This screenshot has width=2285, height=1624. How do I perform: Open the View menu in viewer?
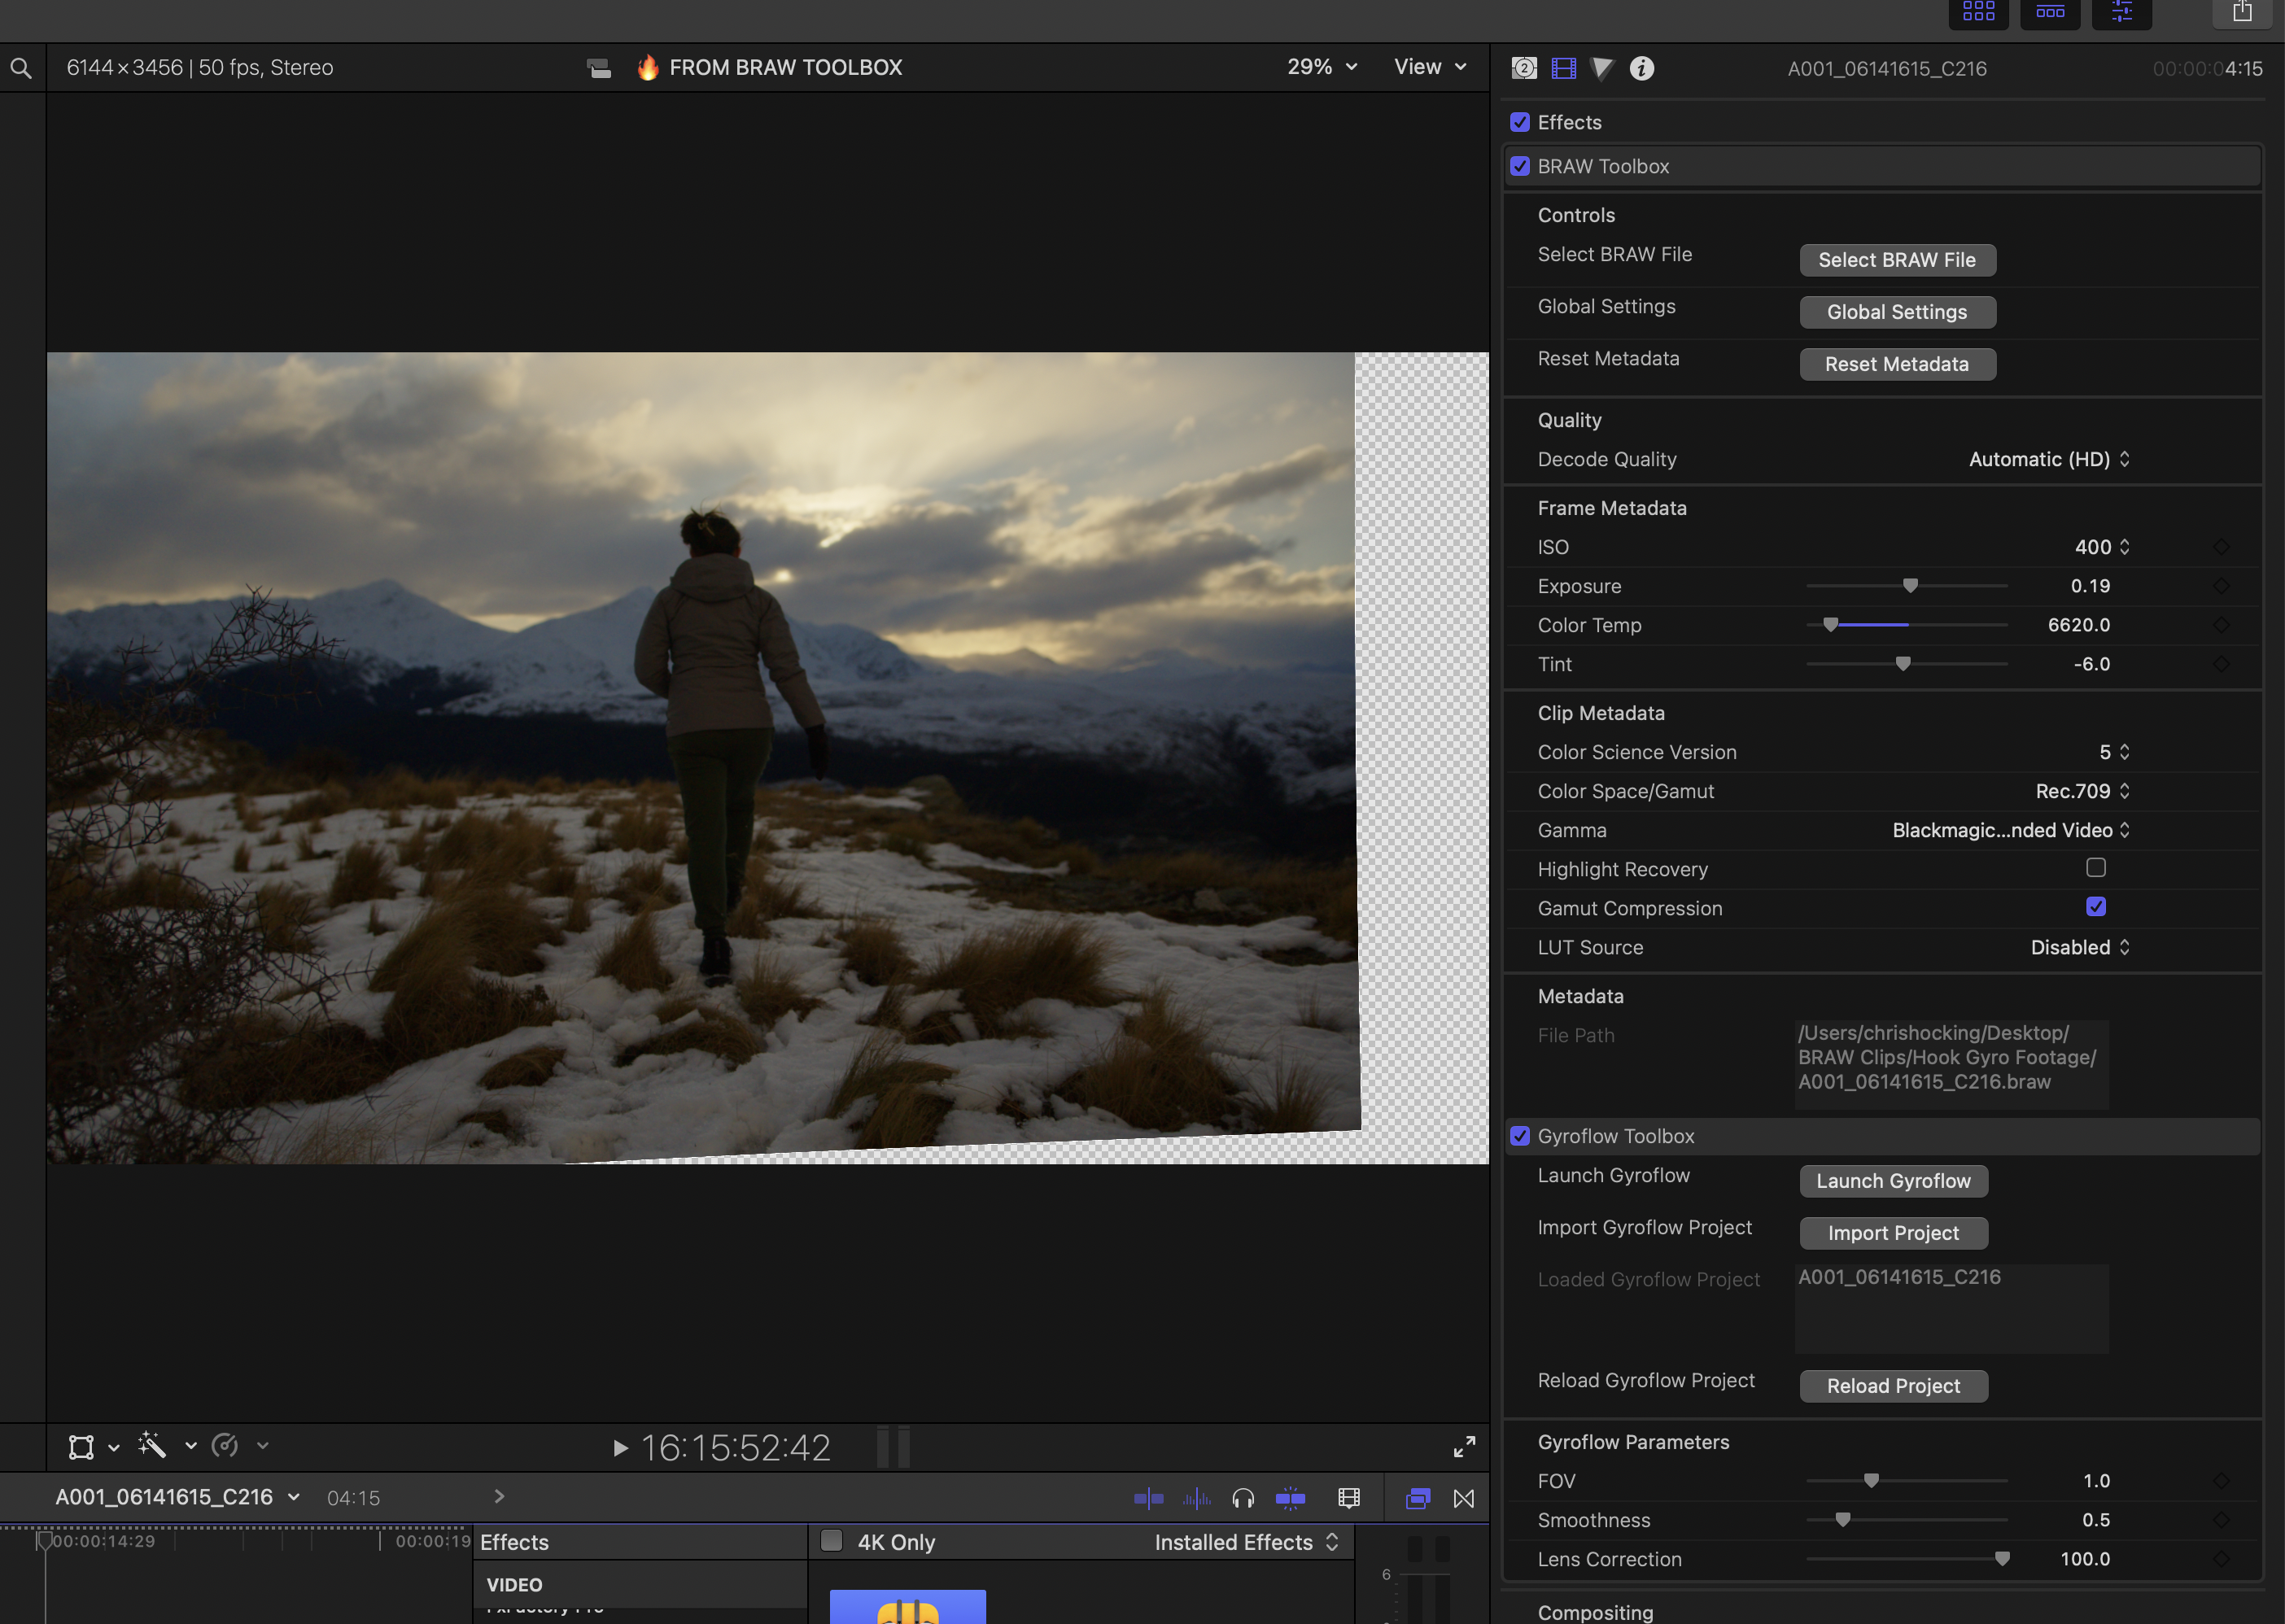tap(1430, 67)
